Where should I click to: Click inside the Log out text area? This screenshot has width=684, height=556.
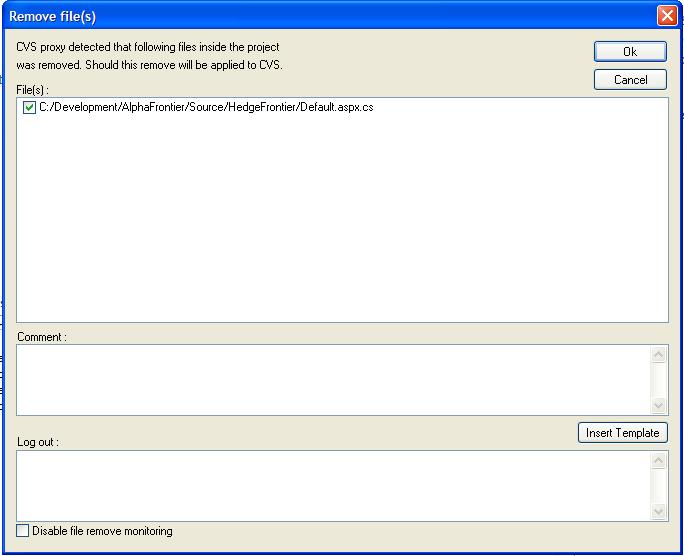click(x=330, y=485)
